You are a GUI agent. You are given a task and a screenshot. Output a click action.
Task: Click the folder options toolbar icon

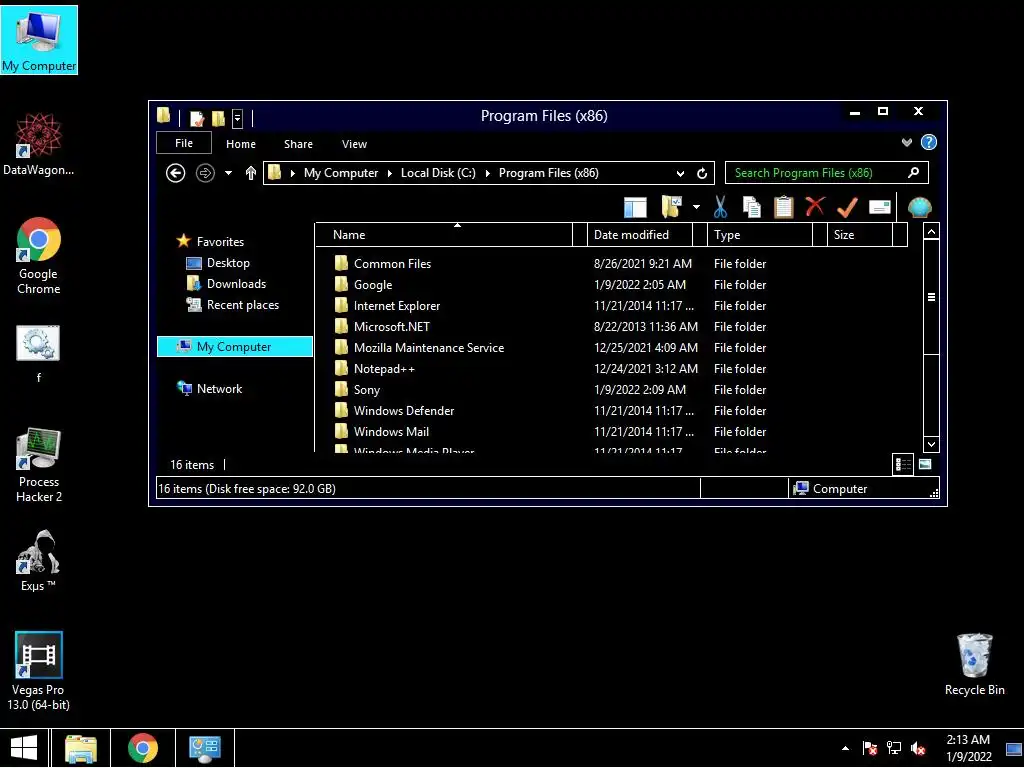[671, 207]
